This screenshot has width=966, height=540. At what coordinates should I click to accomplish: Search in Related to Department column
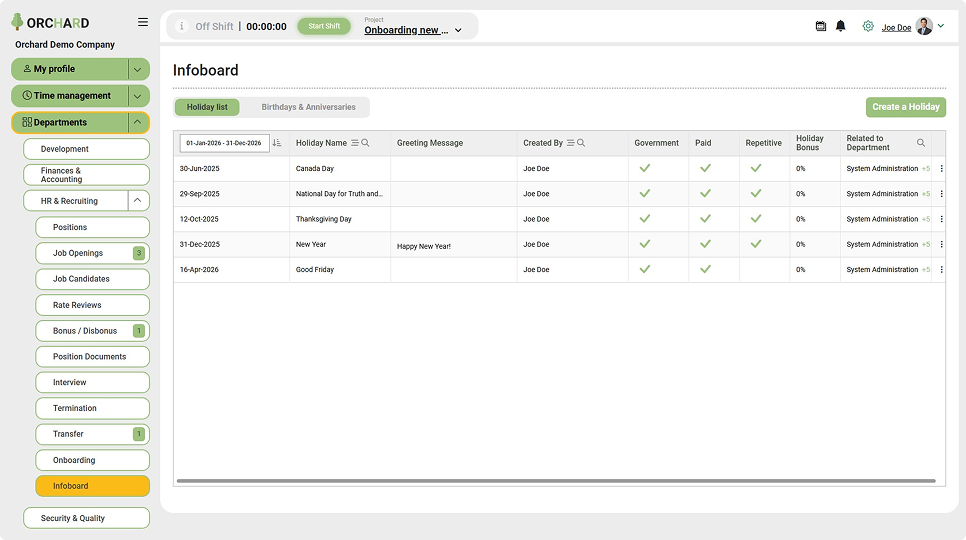(x=920, y=143)
